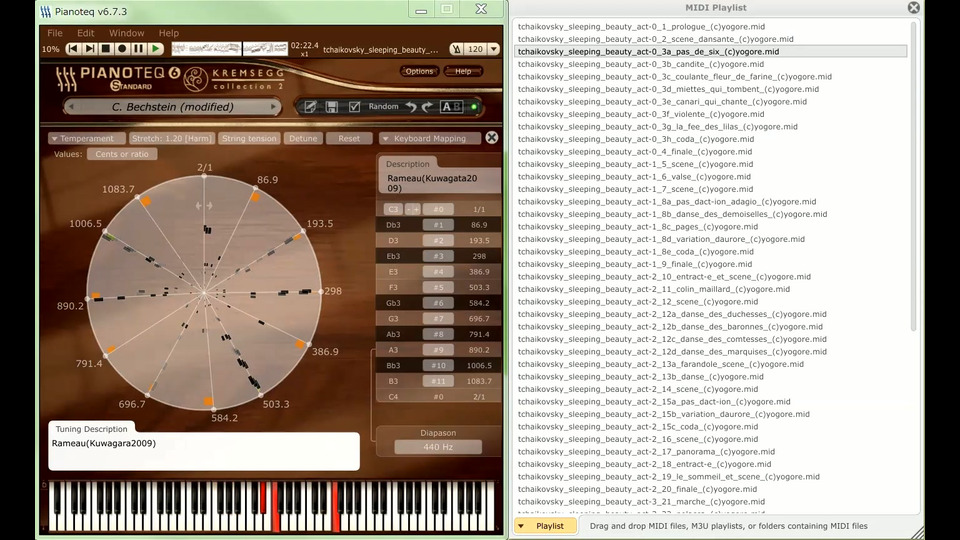Click the minus stepper next to C3
The height and width of the screenshot is (540, 960).
pyautogui.click(x=409, y=209)
